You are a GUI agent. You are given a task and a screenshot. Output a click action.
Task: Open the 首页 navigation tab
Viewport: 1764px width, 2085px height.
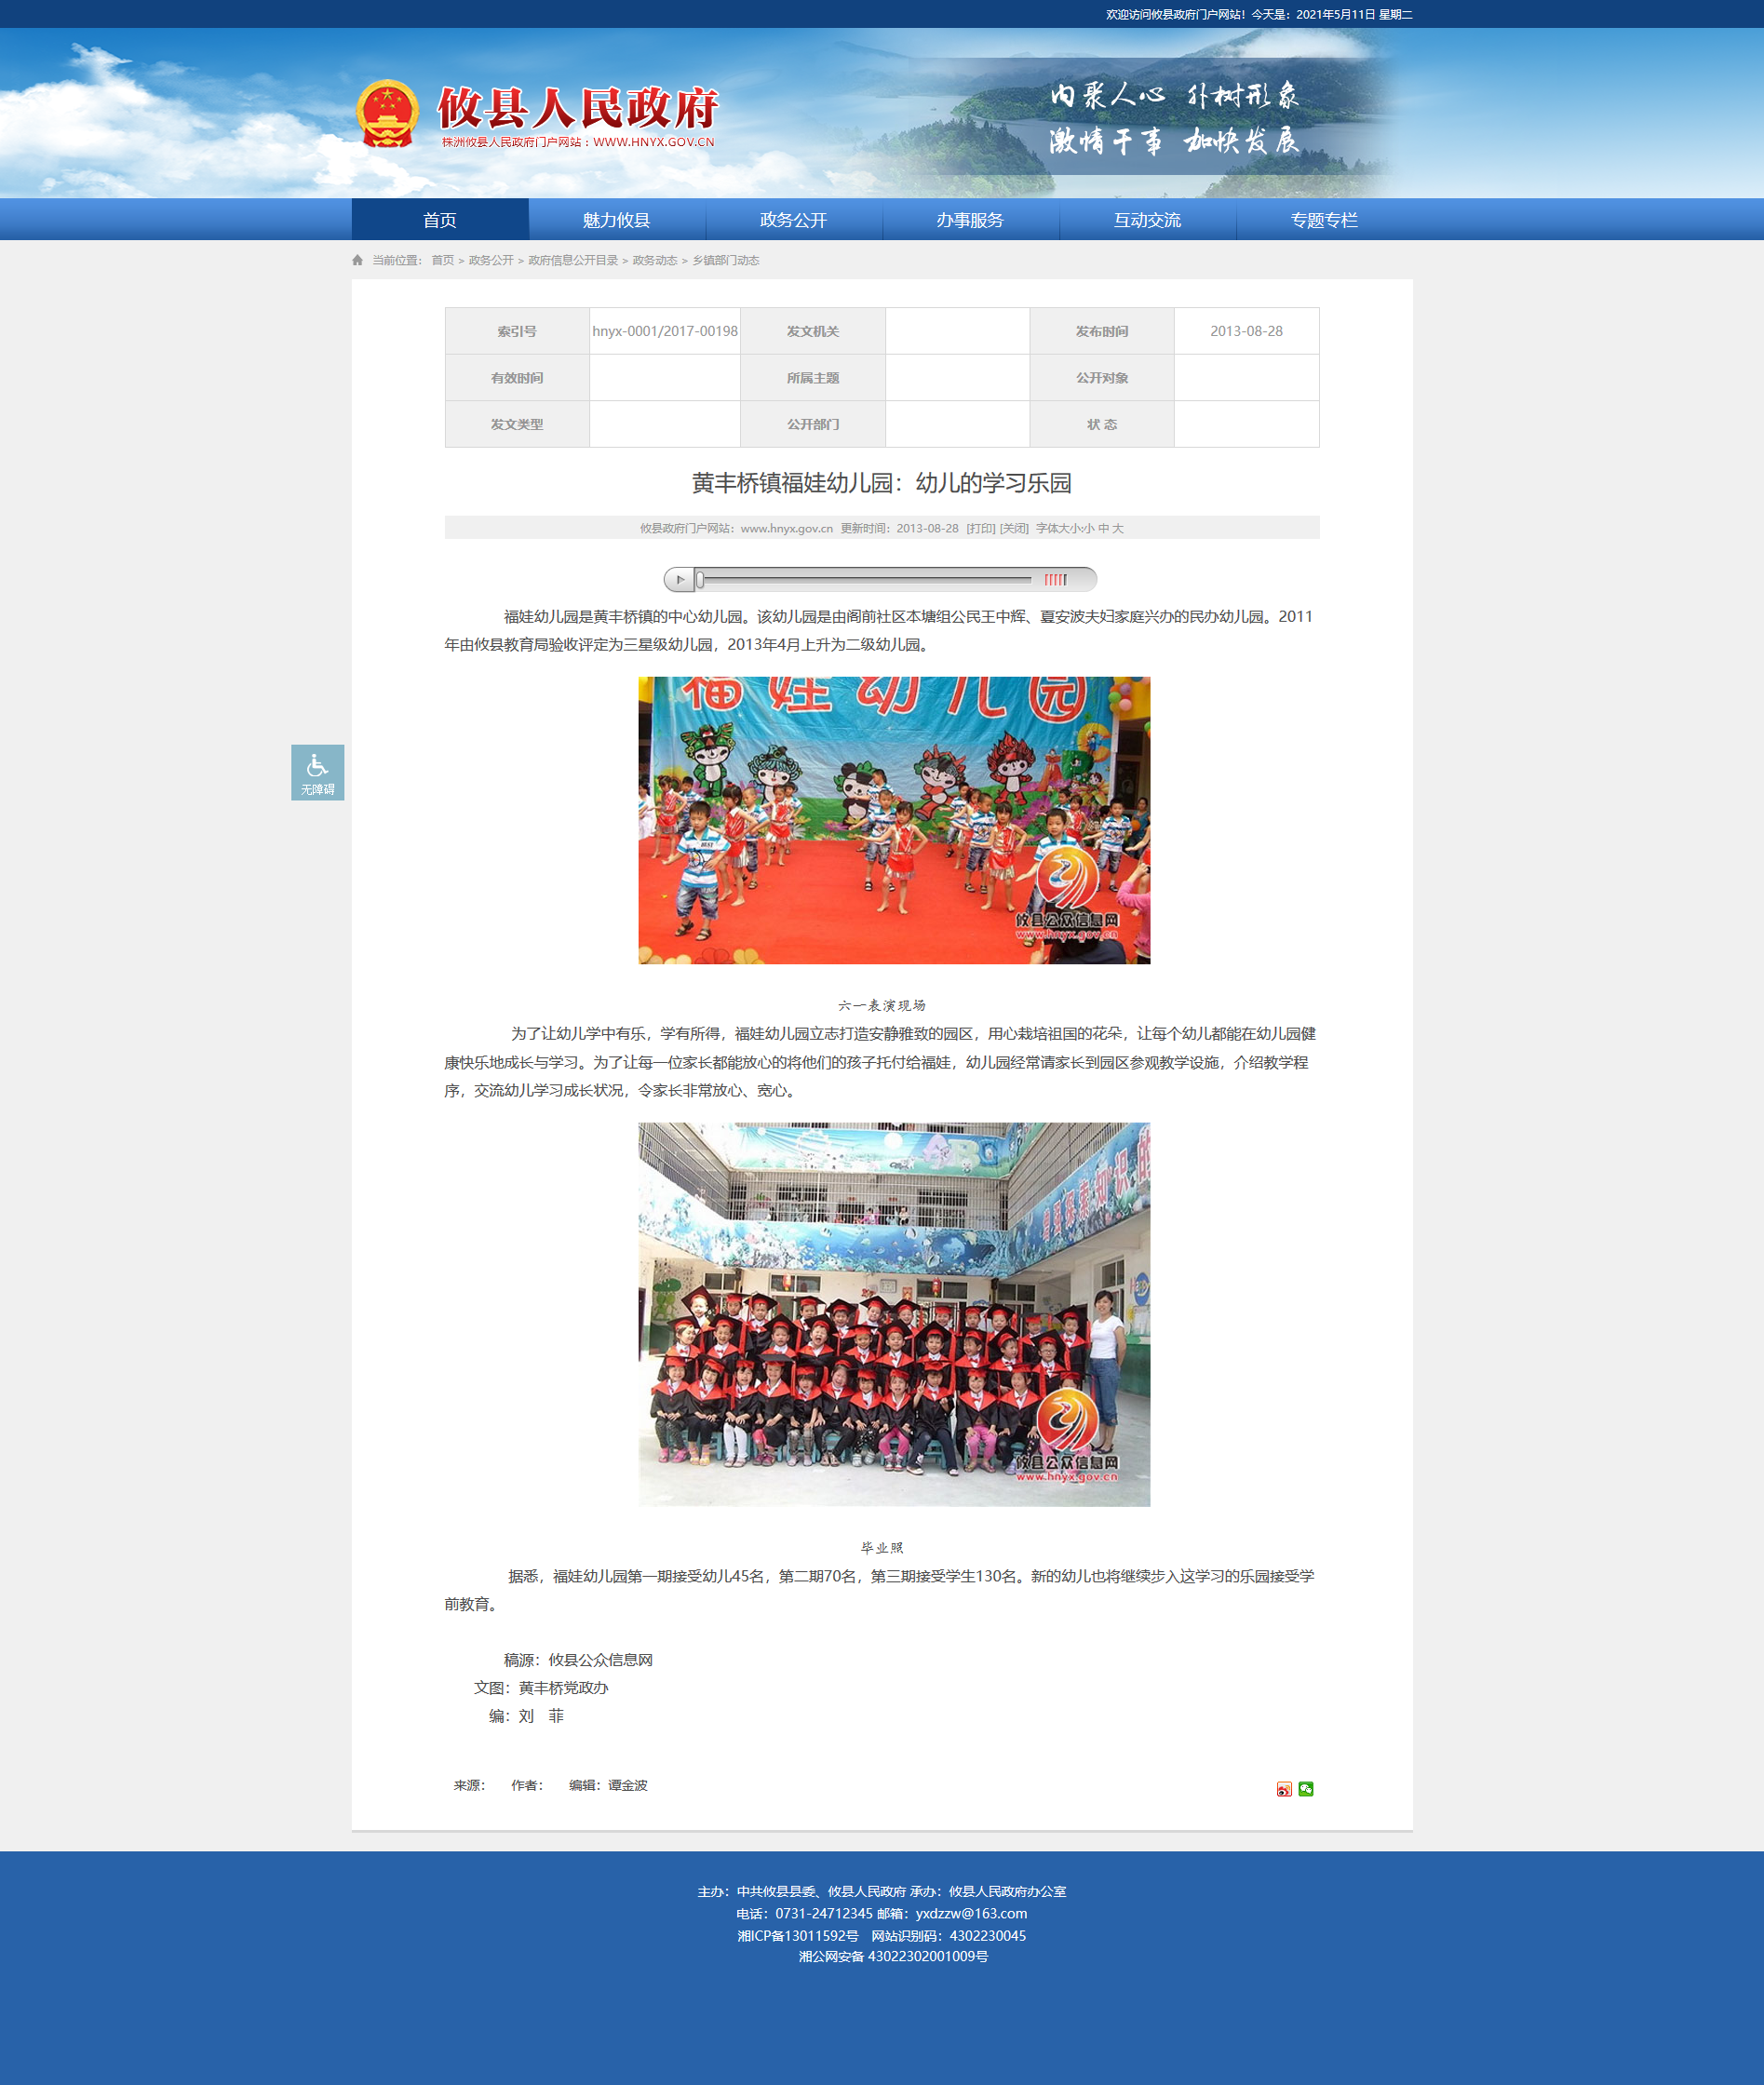439,220
